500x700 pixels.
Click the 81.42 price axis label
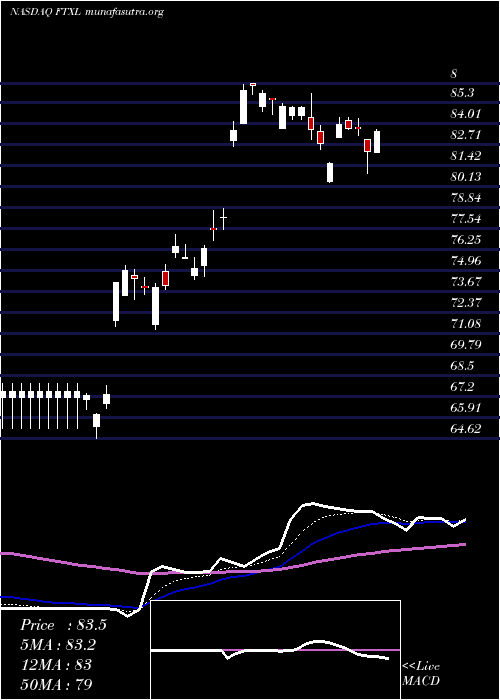466,156
